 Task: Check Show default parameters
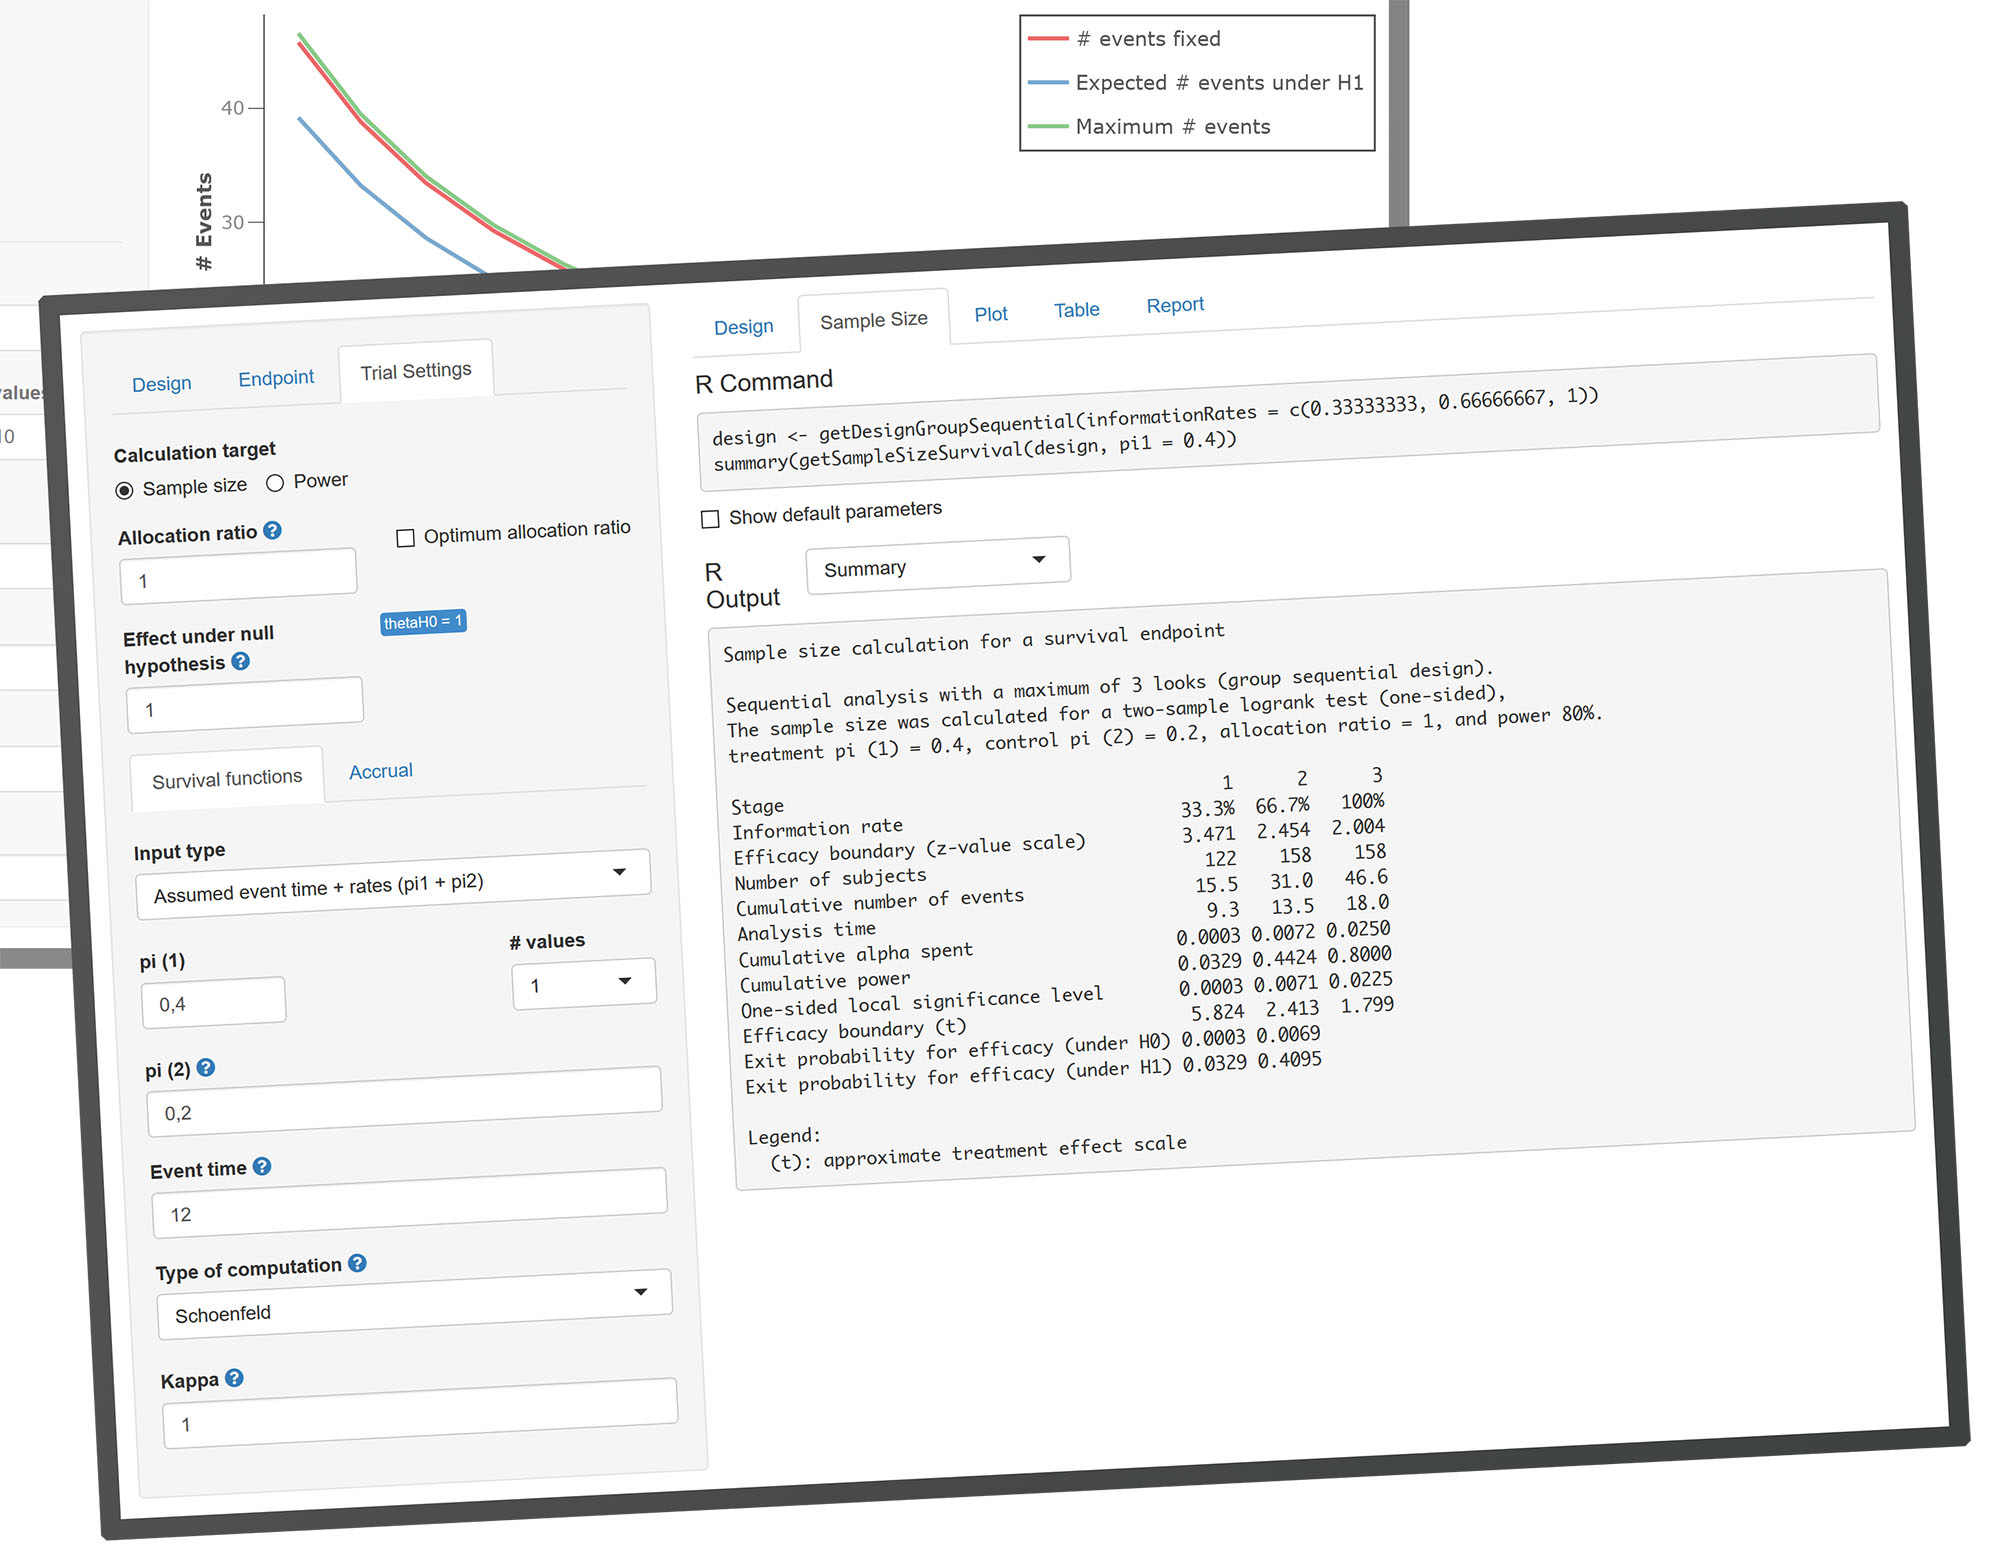tap(710, 519)
